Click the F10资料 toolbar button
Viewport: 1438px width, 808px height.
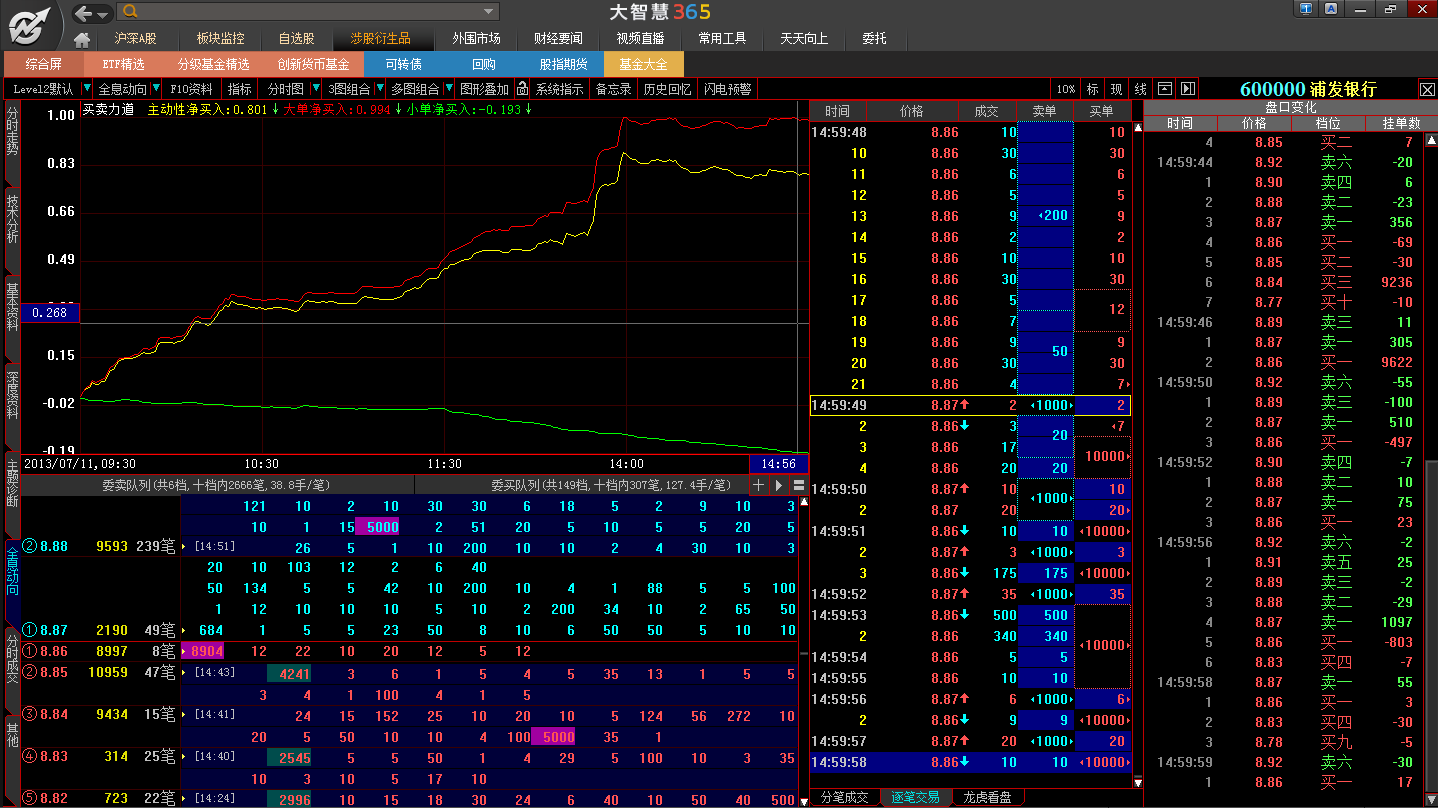point(191,89)
